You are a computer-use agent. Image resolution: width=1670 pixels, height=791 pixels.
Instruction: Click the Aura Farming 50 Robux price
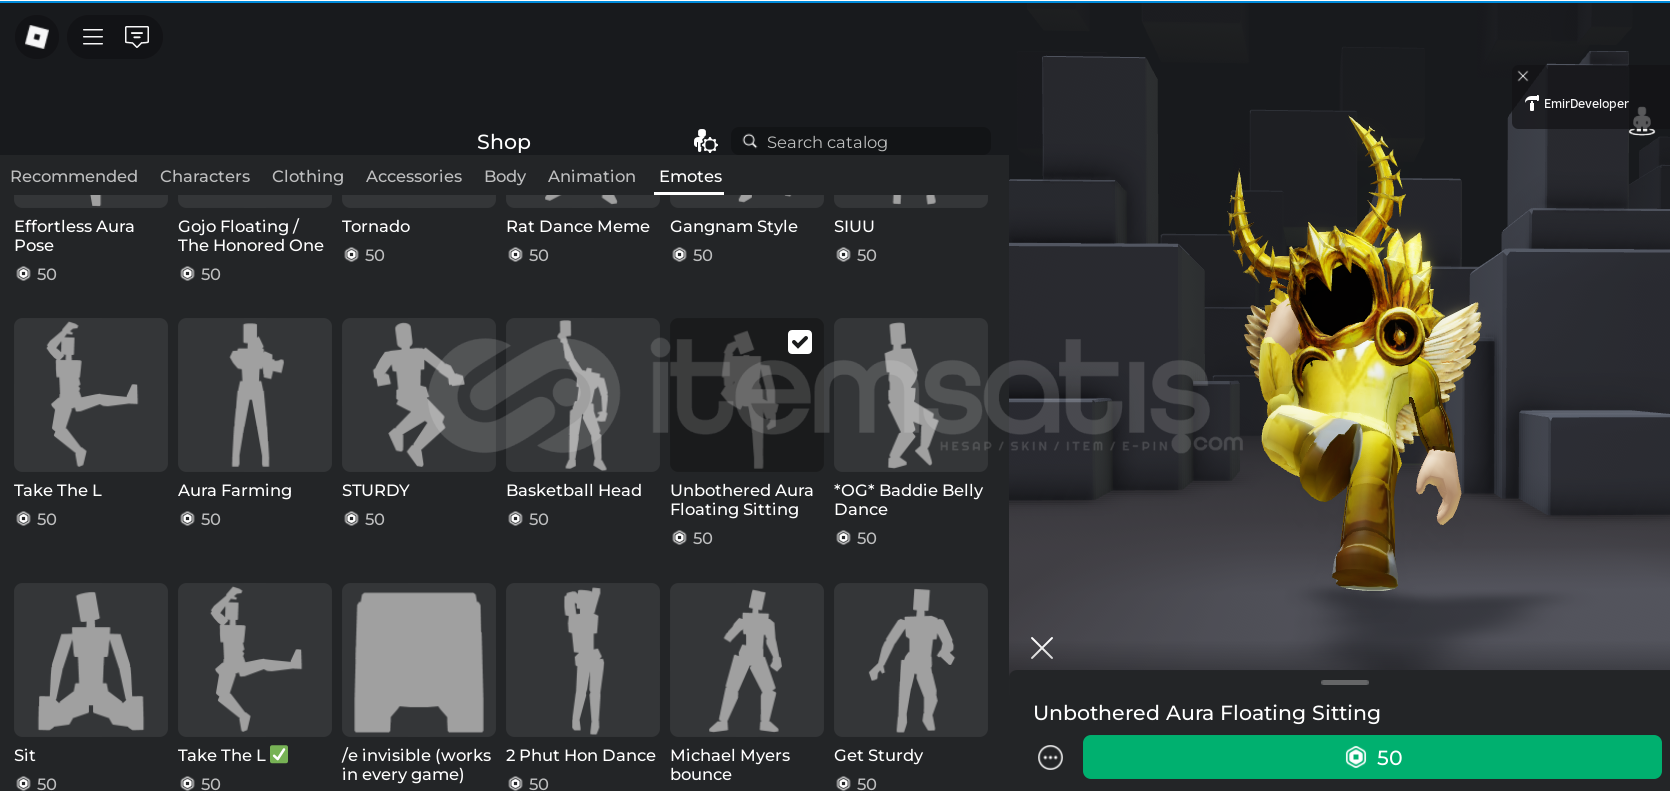pos(200,519)
